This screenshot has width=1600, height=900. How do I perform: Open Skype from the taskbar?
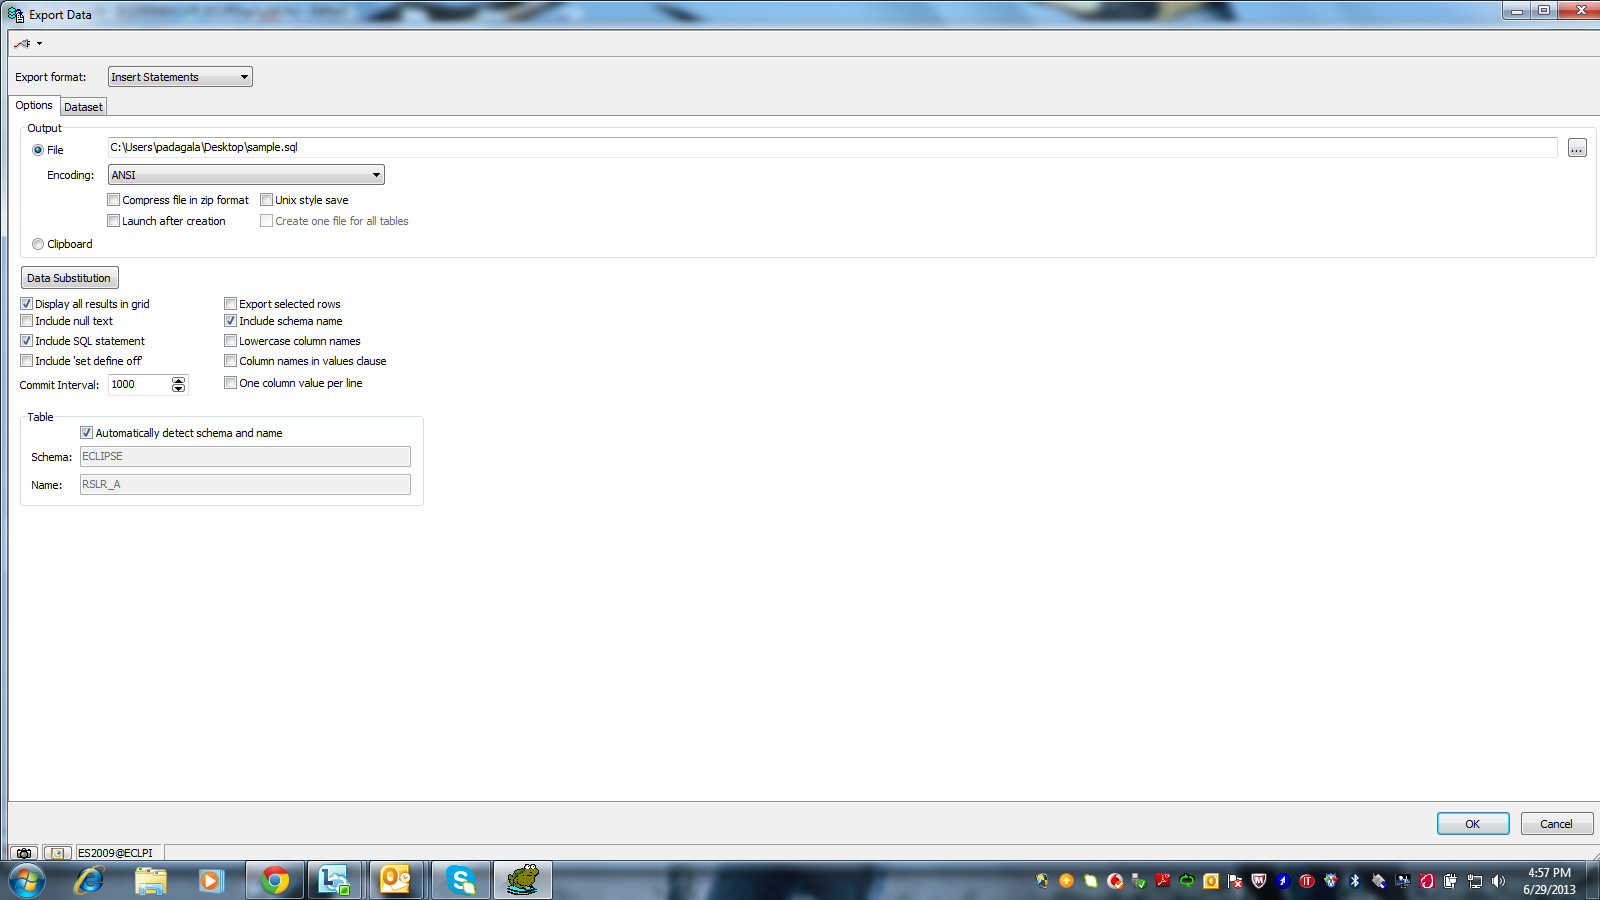(x=461, y=880)
